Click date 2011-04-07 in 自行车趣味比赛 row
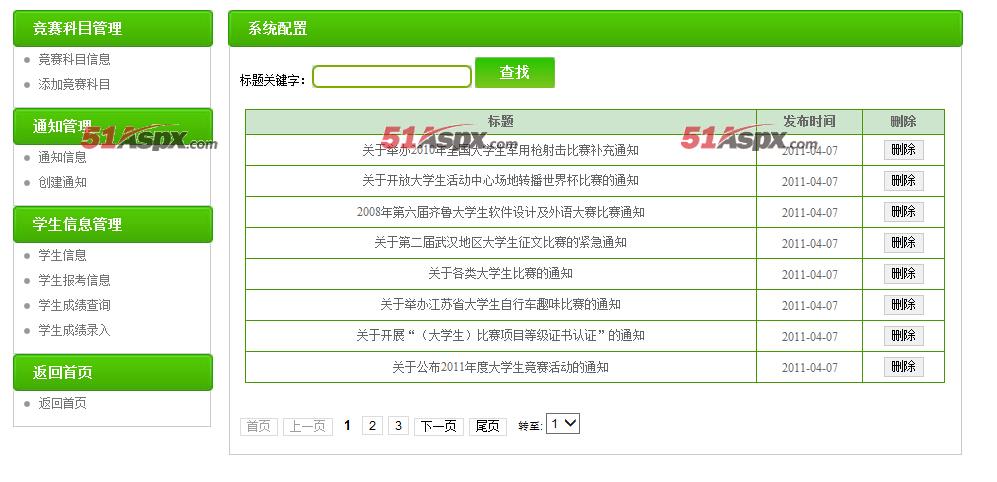 809,306
